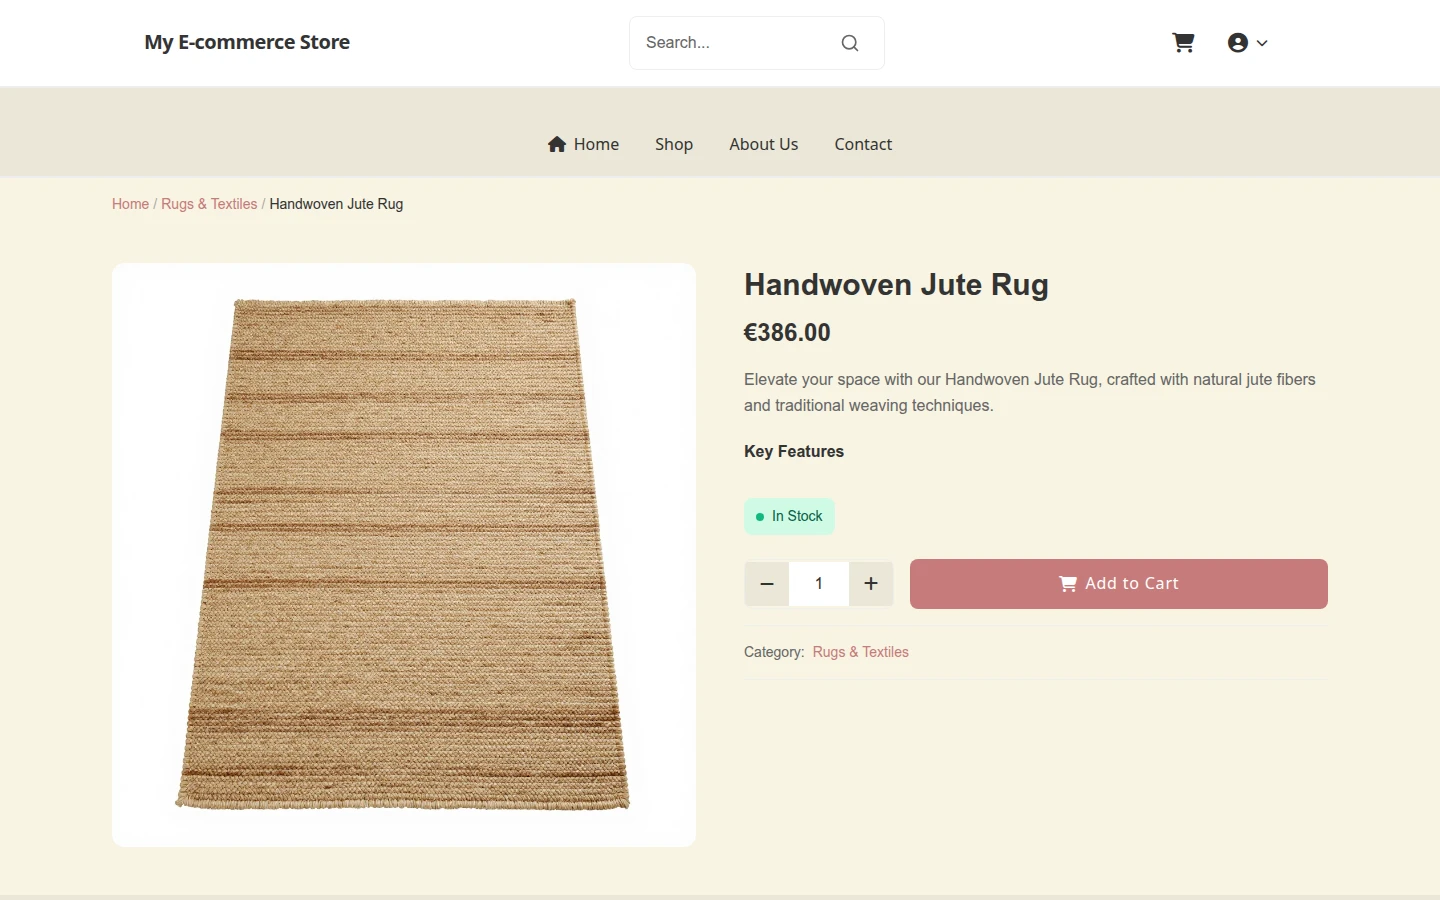Click the jute rug product image
This screenshot has width=1440, height=900.
click(x=404, y=555)
